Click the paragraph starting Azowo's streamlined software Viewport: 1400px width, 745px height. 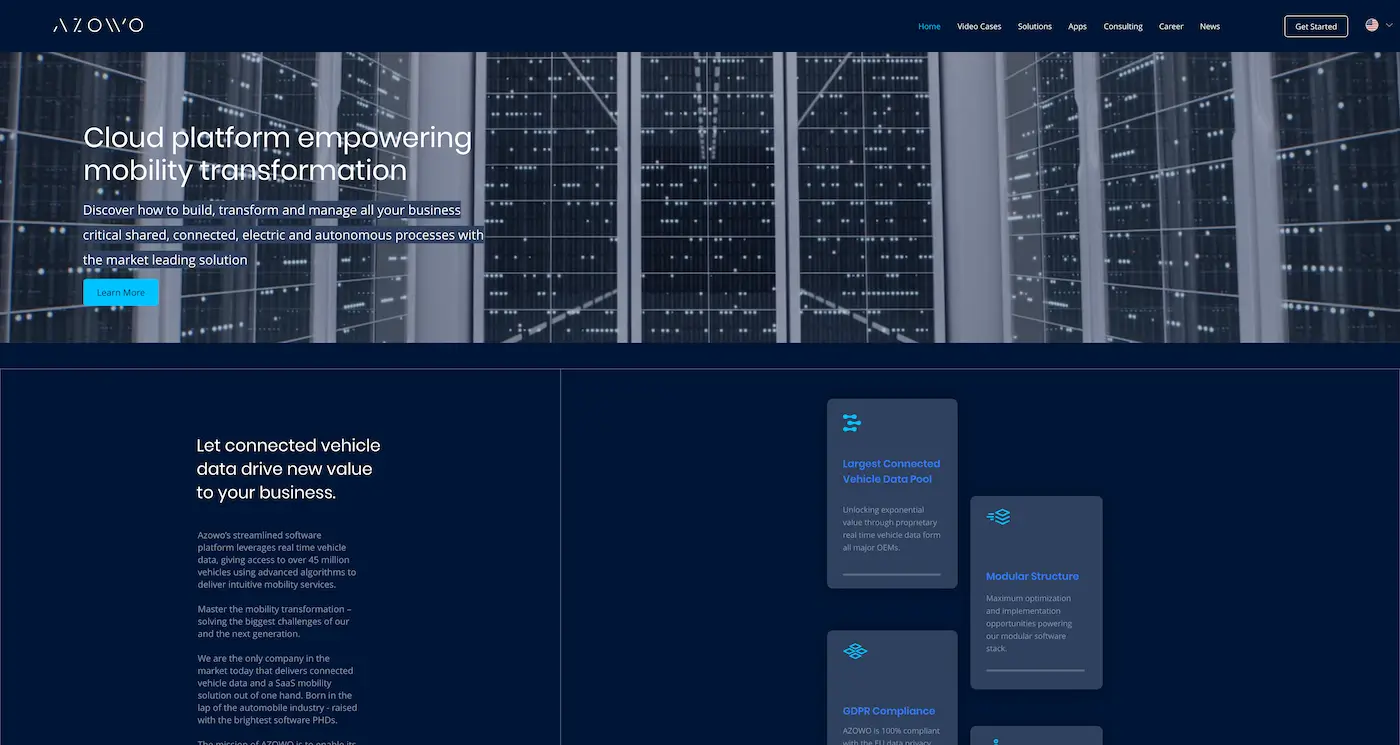[277, 560]
